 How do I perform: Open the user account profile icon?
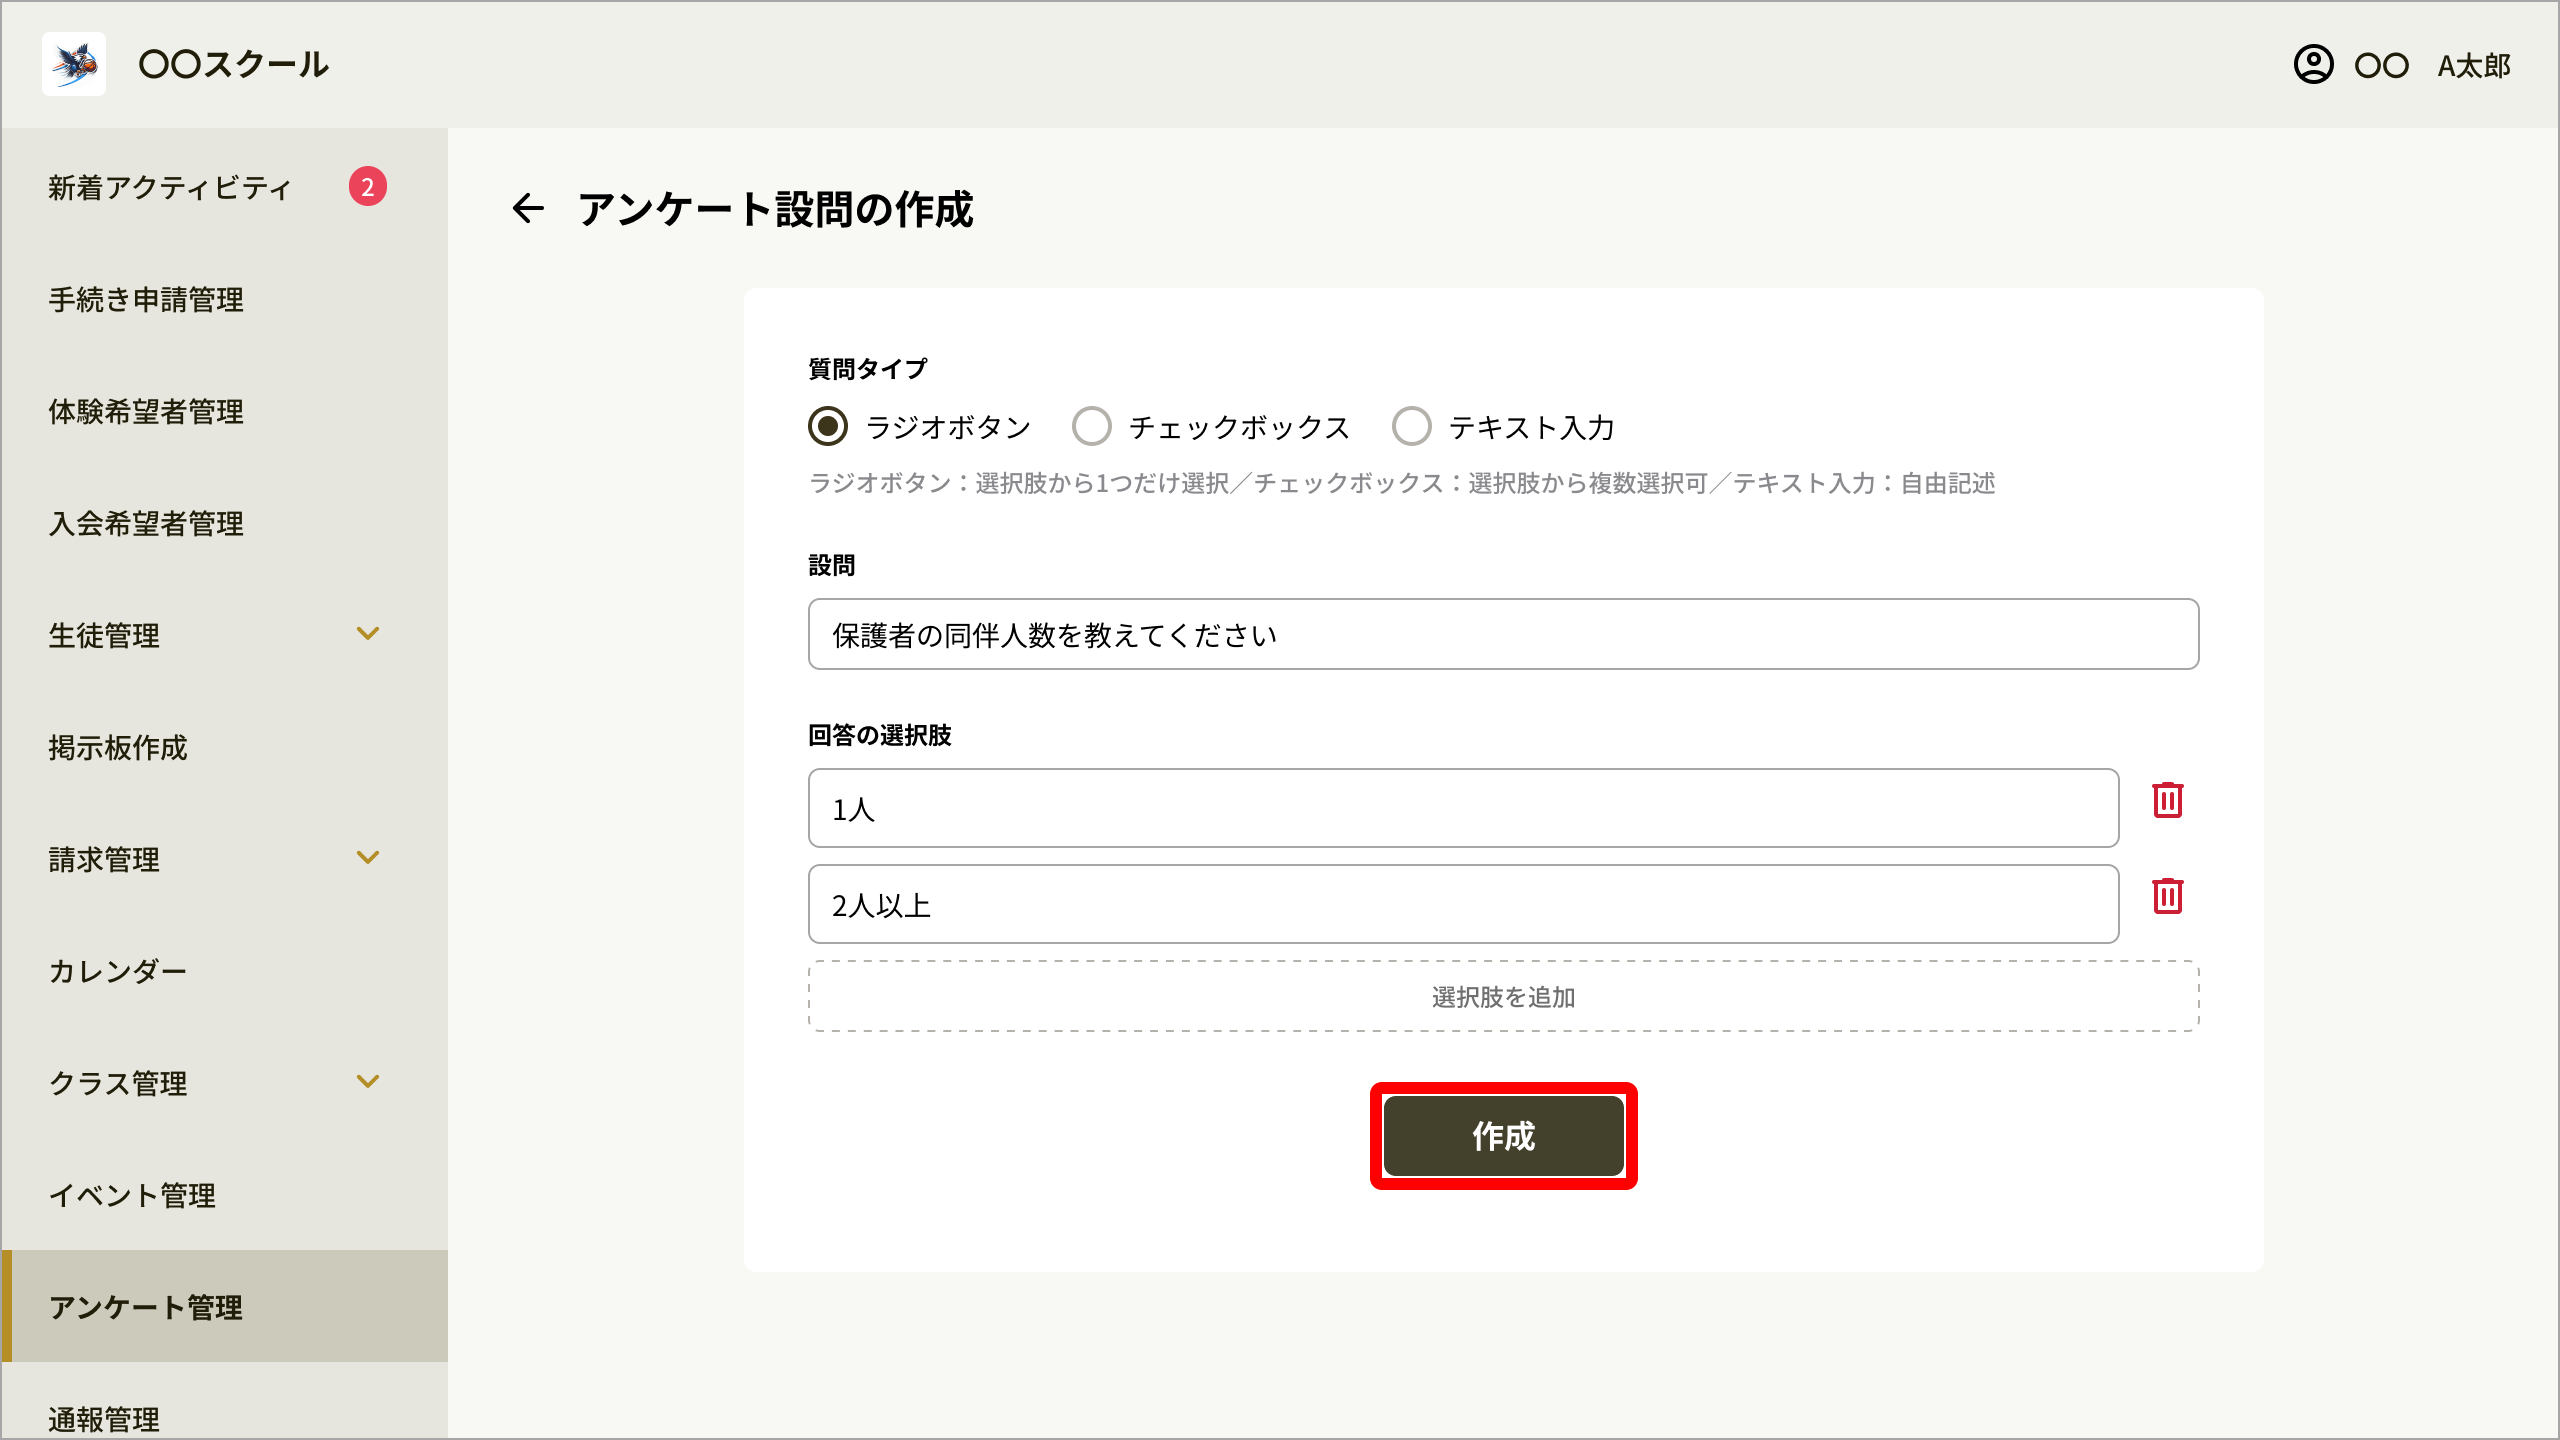pyautogui.click(x=2313, y=65)
